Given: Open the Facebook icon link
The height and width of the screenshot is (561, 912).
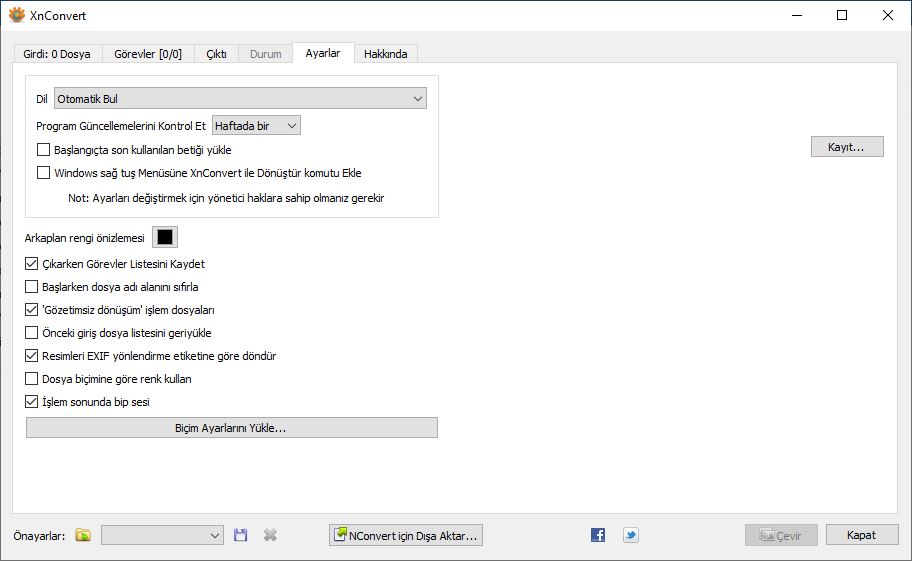Looking at the screenshot, I should 597,535.
